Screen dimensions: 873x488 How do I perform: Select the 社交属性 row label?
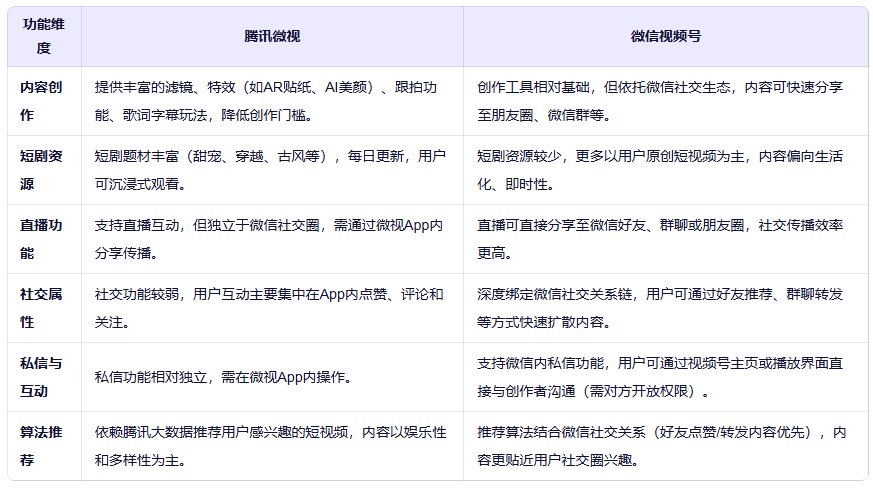click(44, 308)
